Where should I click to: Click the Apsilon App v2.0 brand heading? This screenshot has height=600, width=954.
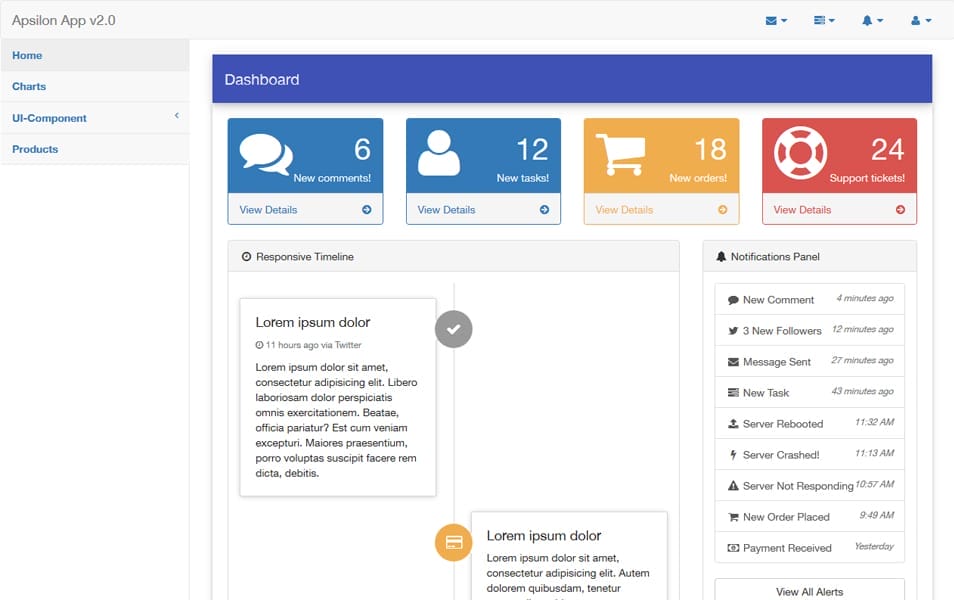[64, 19]
